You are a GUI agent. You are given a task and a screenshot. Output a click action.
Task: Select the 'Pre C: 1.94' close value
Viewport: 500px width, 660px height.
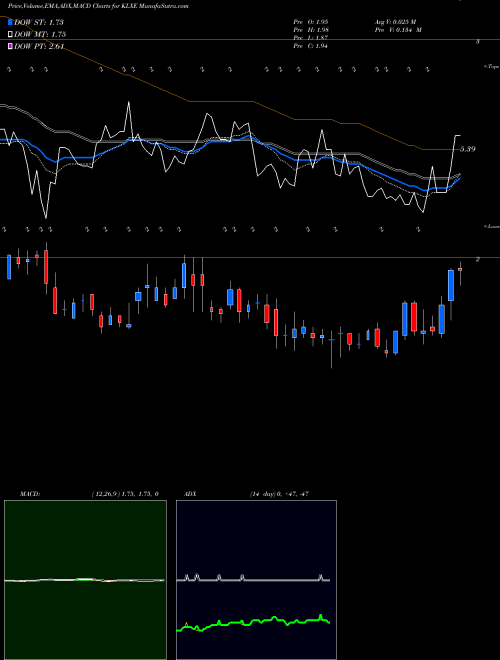[311, 46]
